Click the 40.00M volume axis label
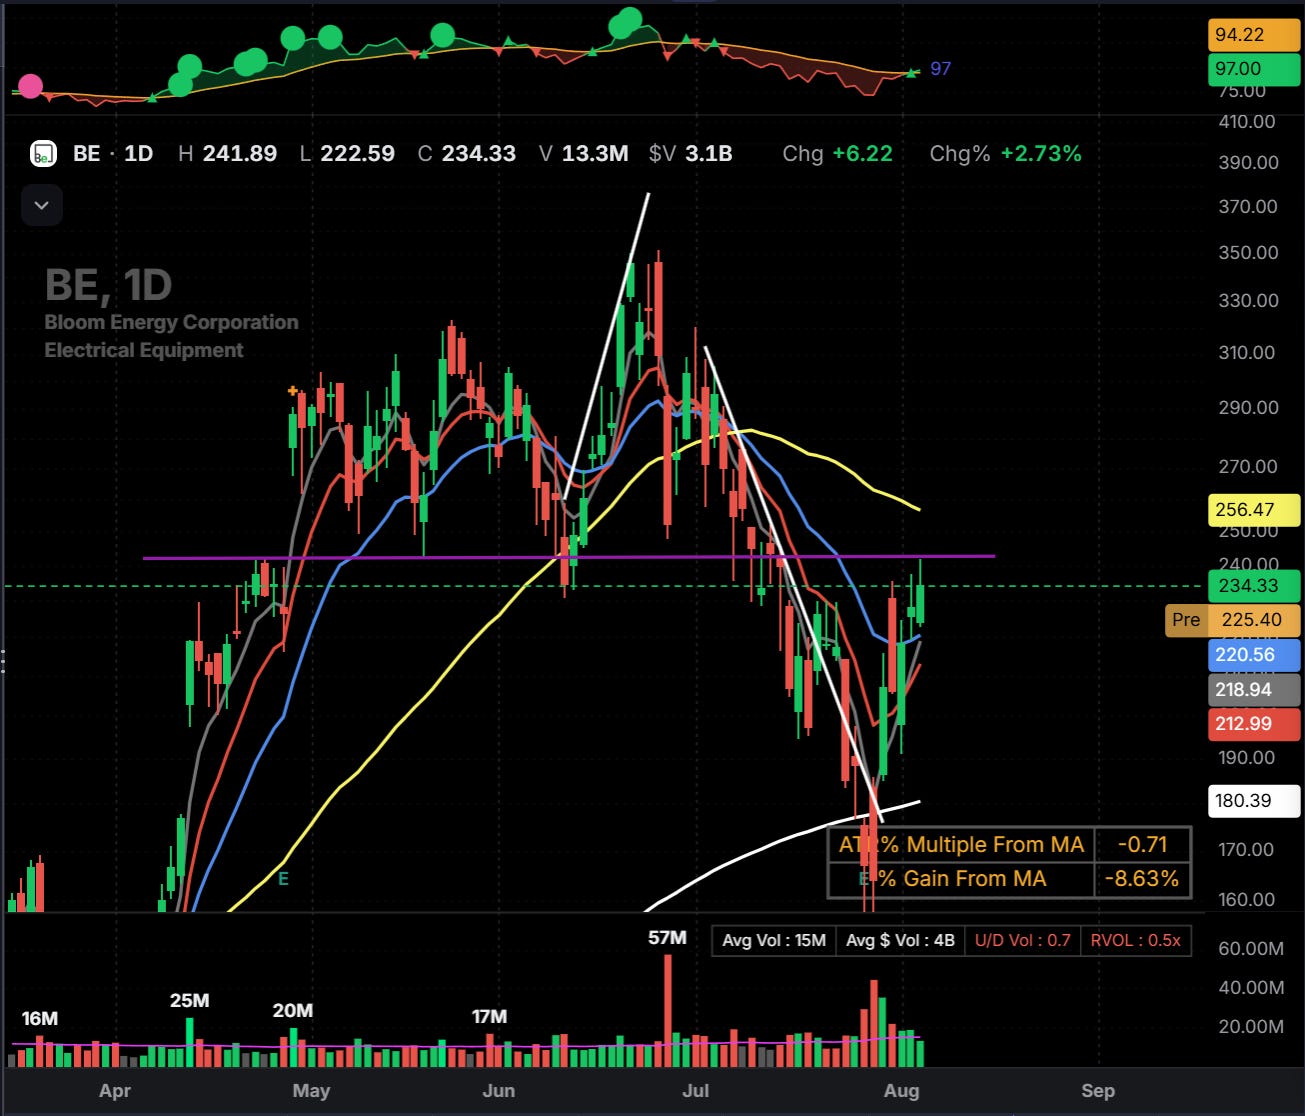The image size is (1305, 1116). click(x=1251, y=988)
